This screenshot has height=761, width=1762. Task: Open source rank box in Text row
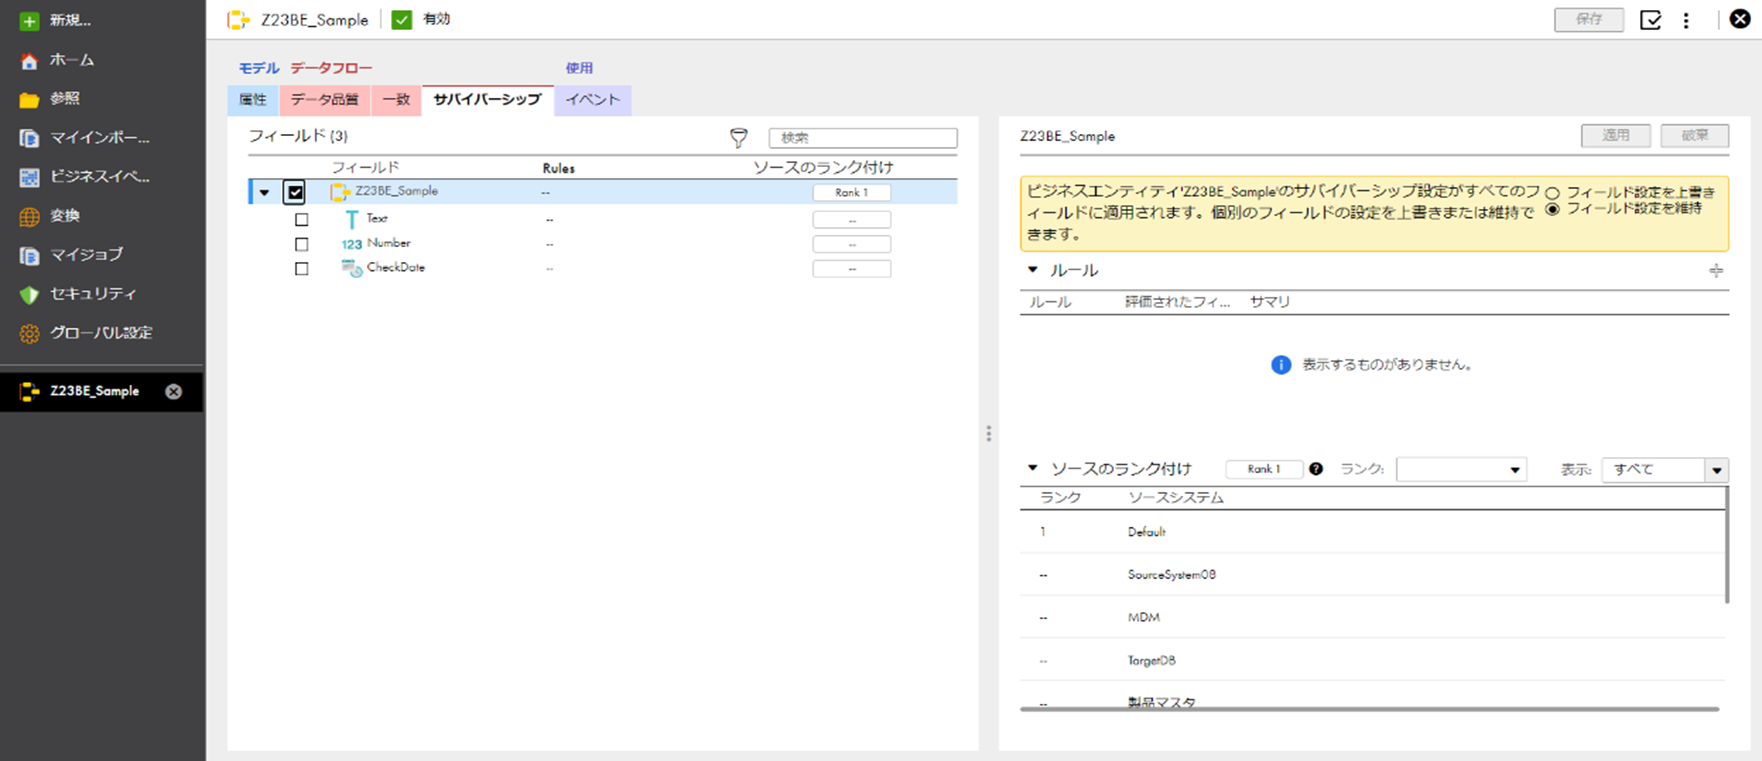(852, 219)
